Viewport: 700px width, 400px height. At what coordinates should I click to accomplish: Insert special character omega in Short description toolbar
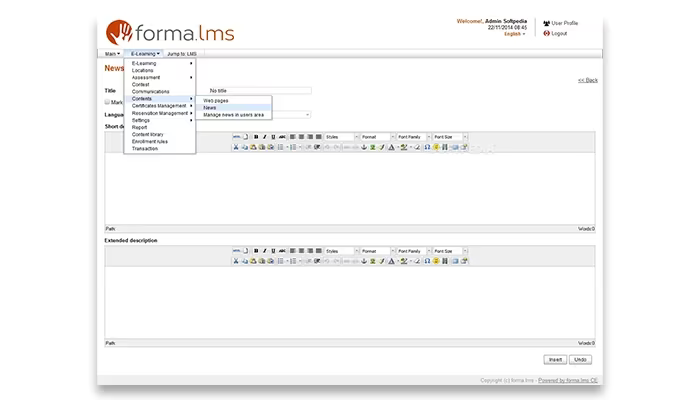[x=427, y=147]
